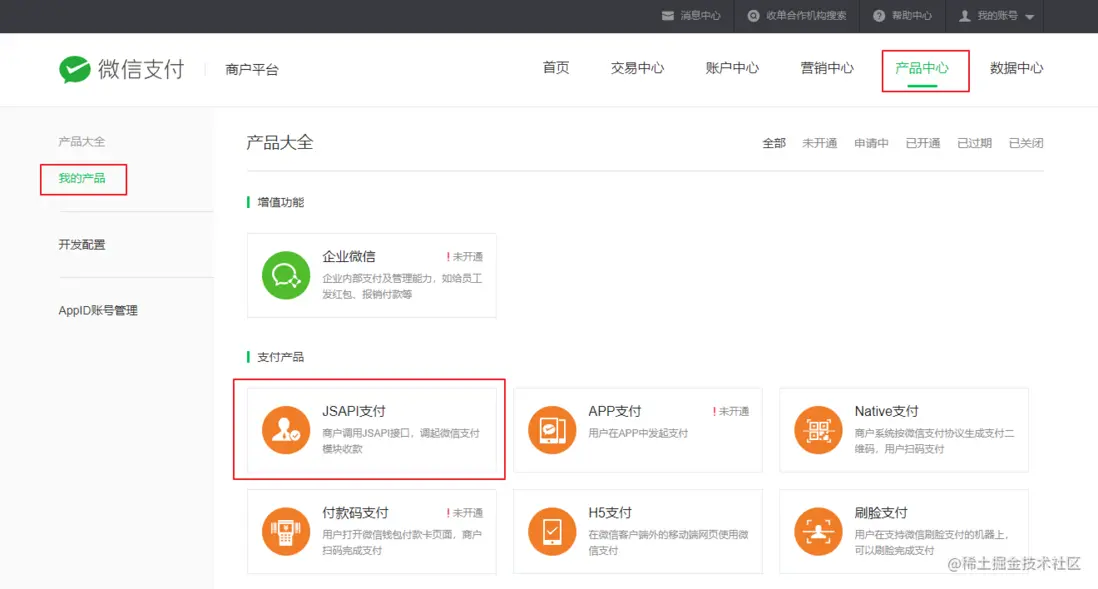Open the 账户中心 tab
Viewport: 1098px width, 589px height.
pyautogui.click(x=732, y=68)
